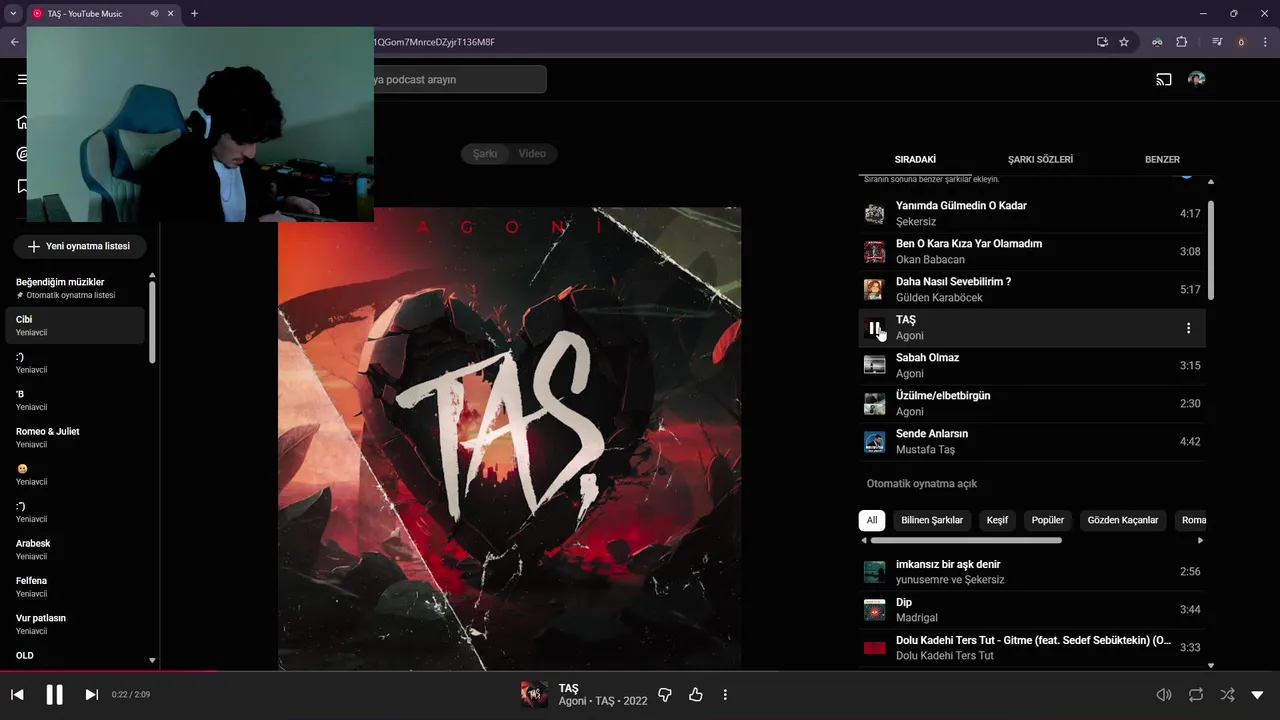
Task: Play Dolu Kadehi Ters Tut - Gitme
Action: point(1033,648)
